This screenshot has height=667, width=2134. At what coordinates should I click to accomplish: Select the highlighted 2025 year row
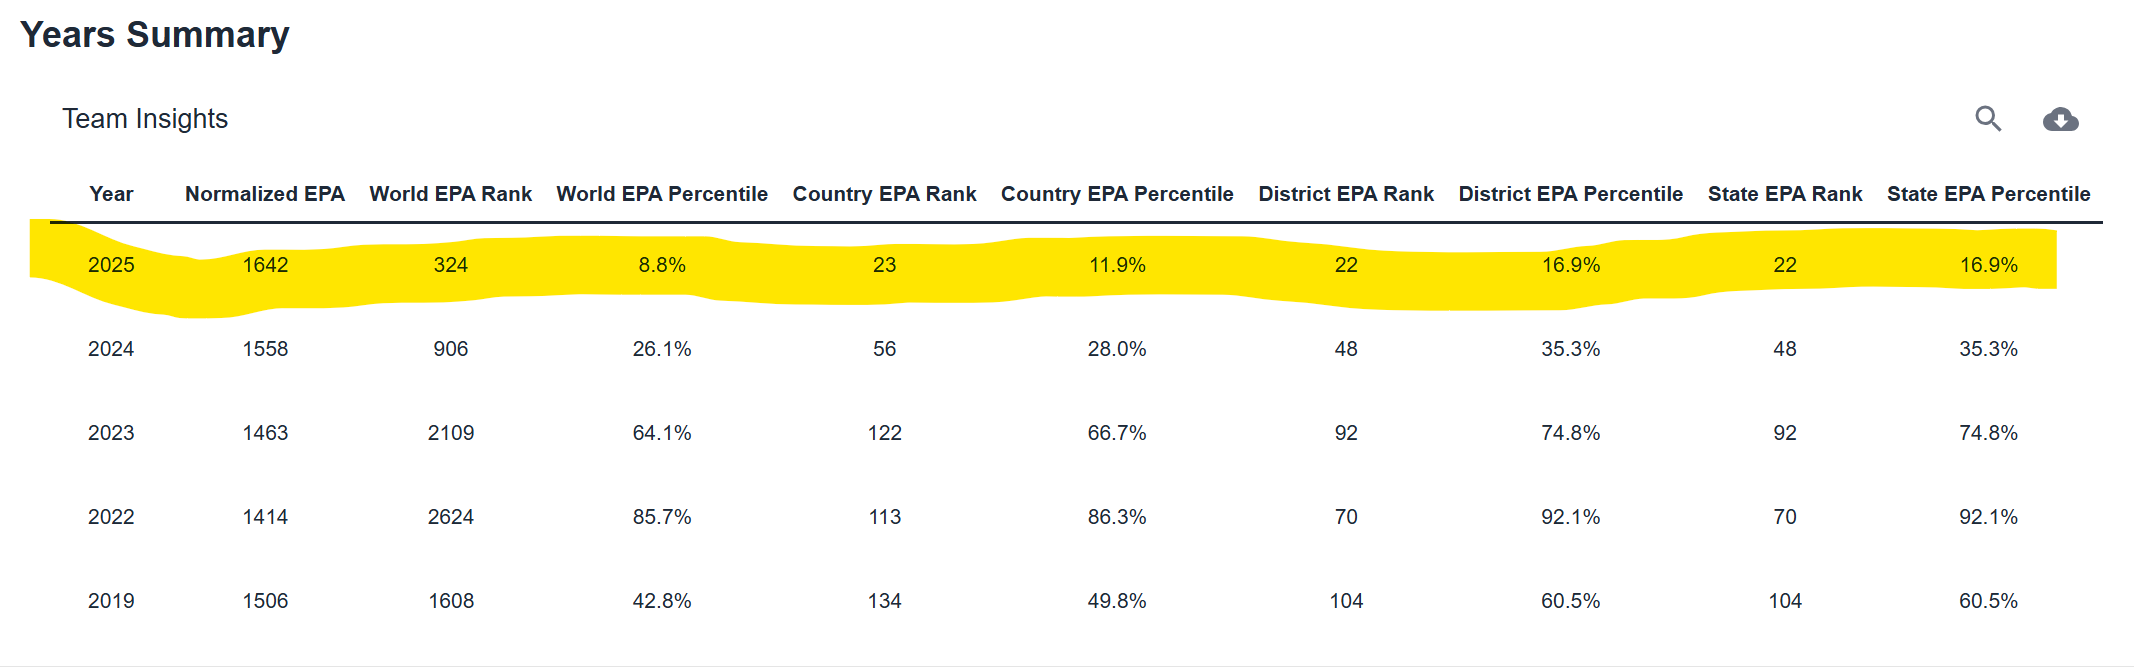(1076, 265)
